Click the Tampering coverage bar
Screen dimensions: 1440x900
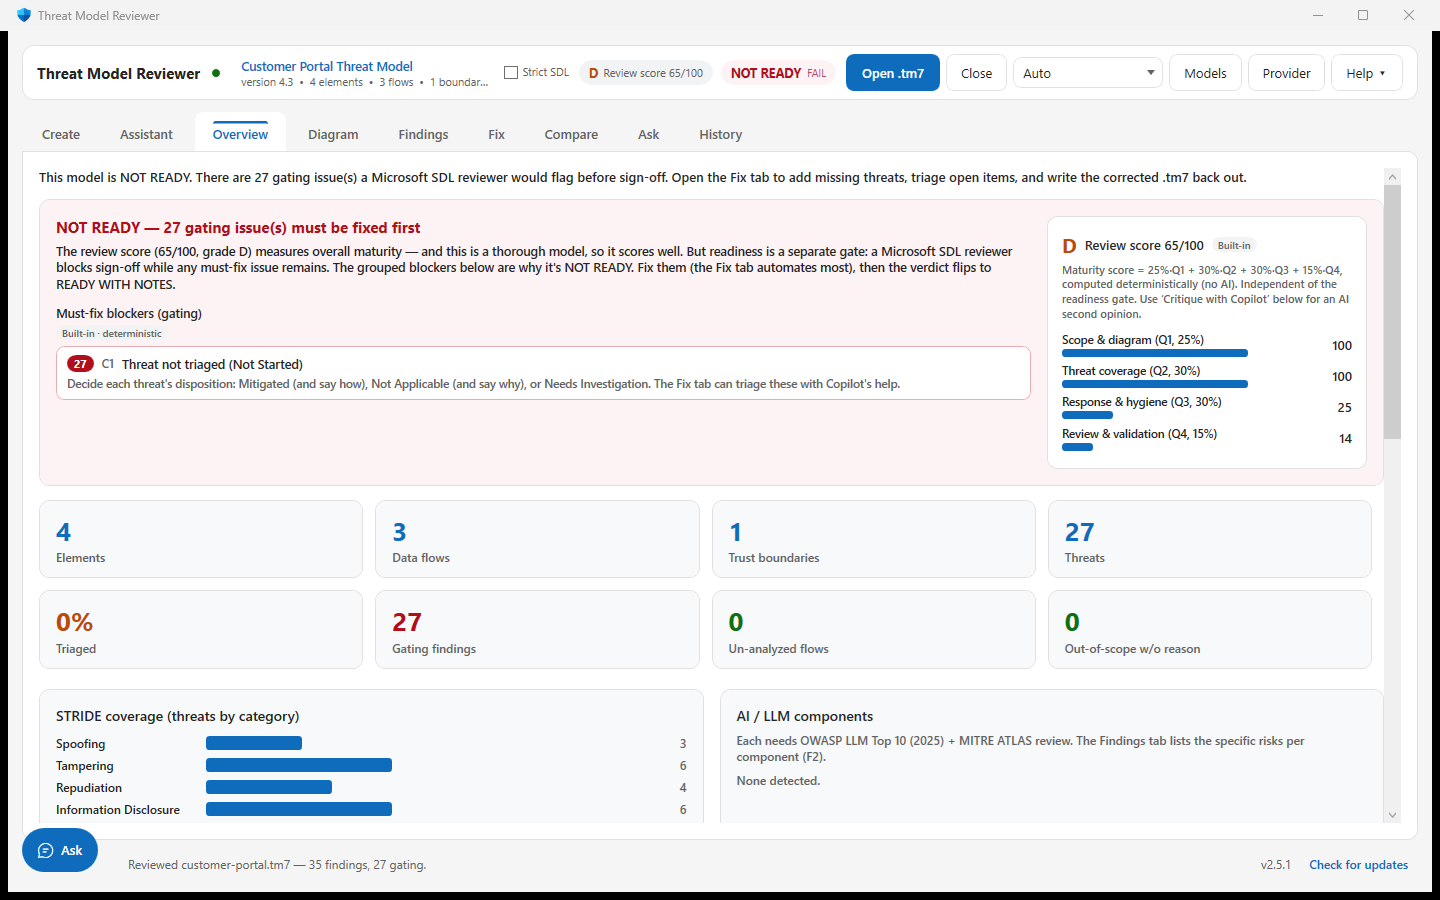[299, 765]
